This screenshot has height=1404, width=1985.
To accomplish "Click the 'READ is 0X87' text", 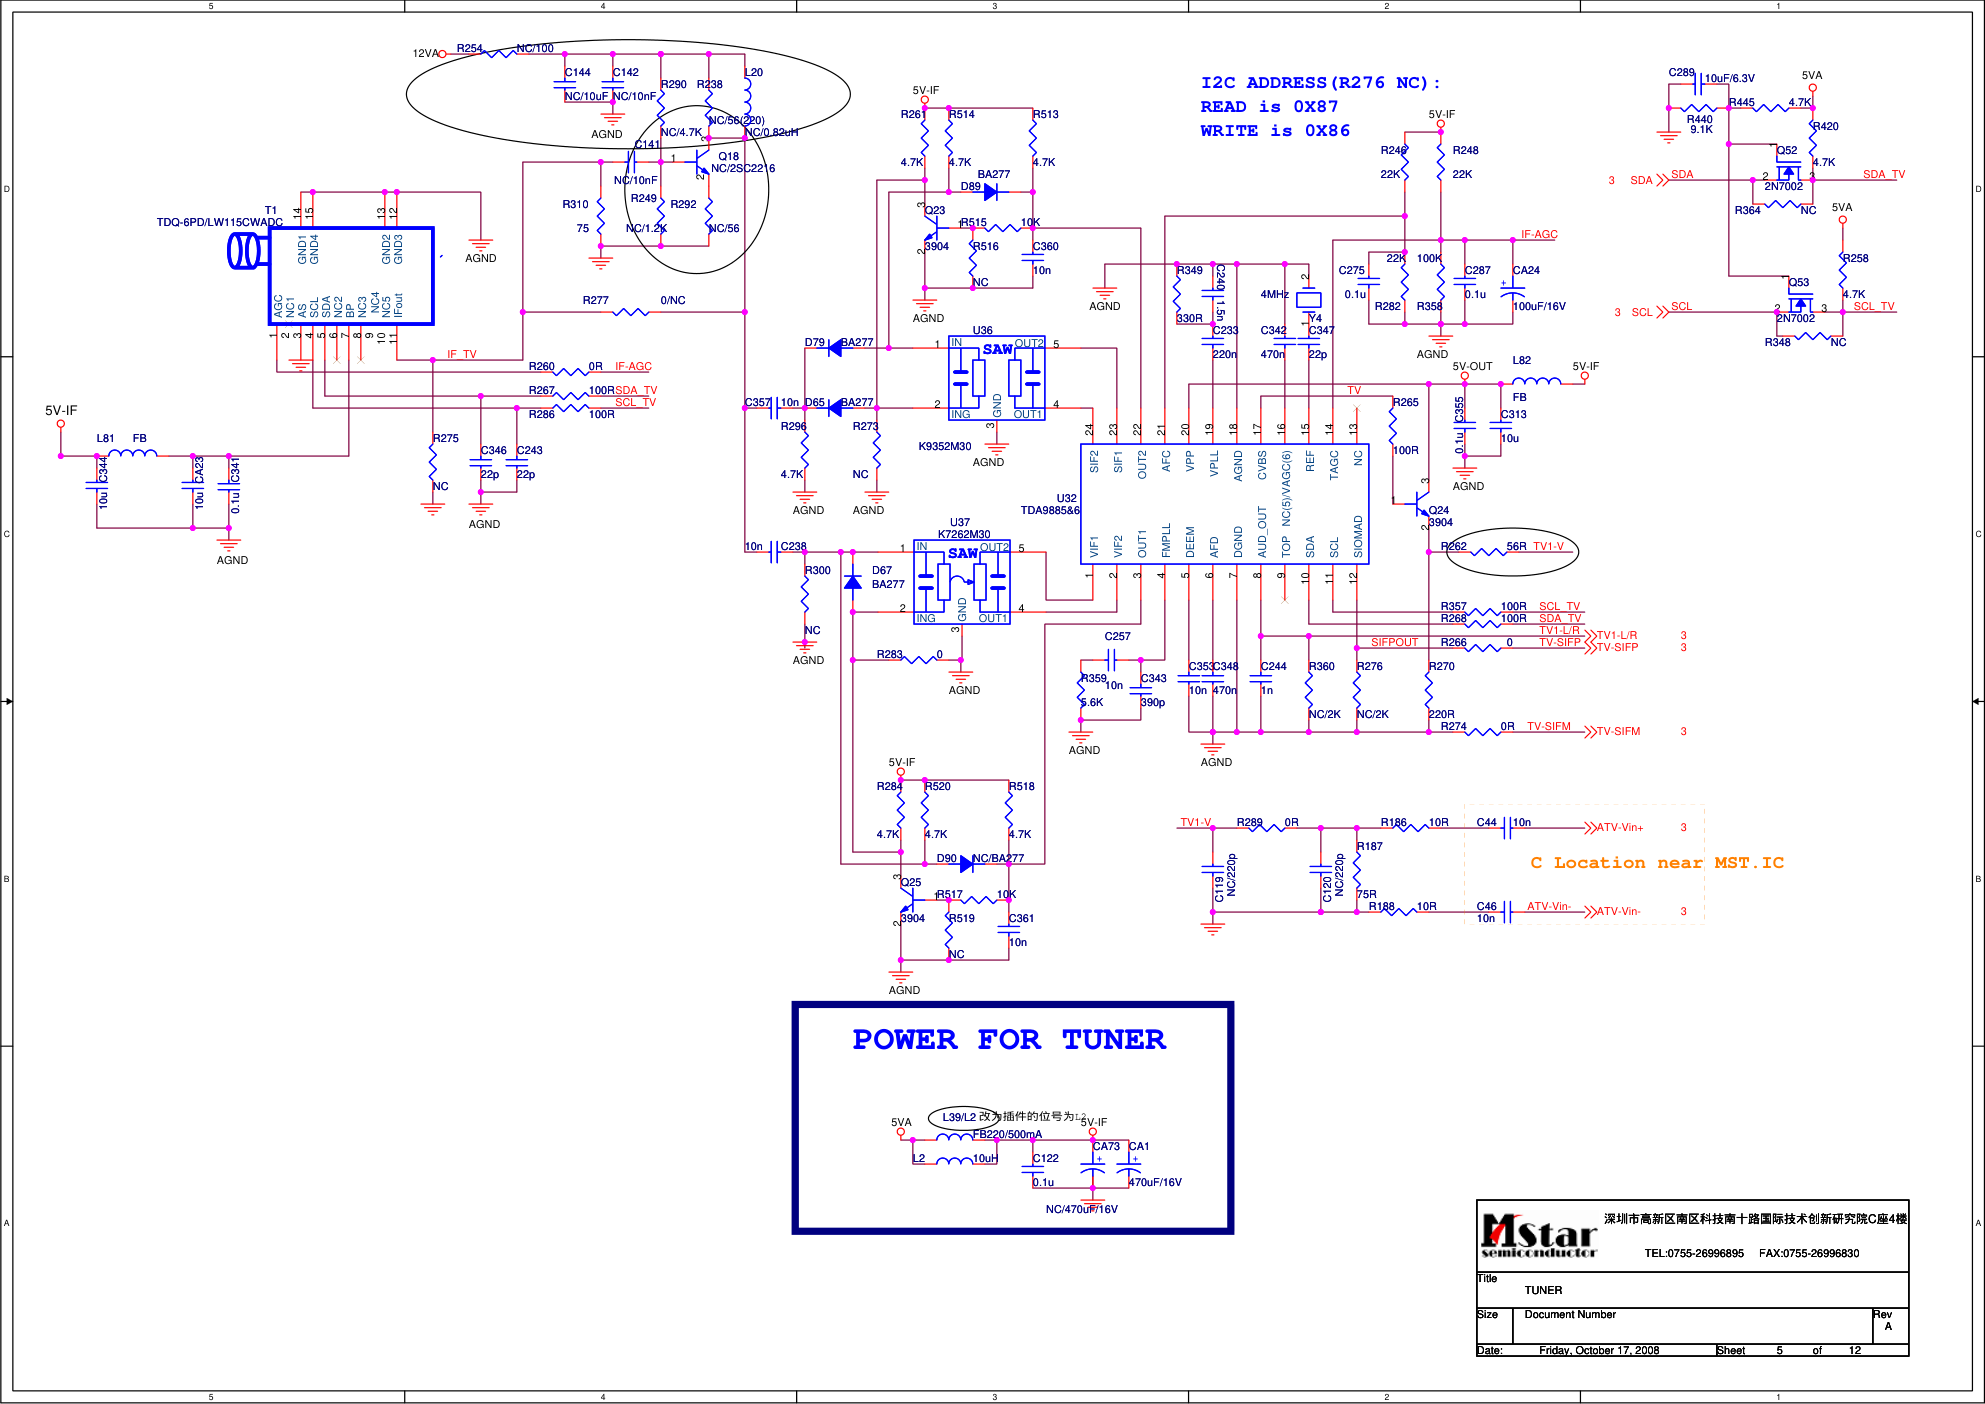I will pos(1269,107).
